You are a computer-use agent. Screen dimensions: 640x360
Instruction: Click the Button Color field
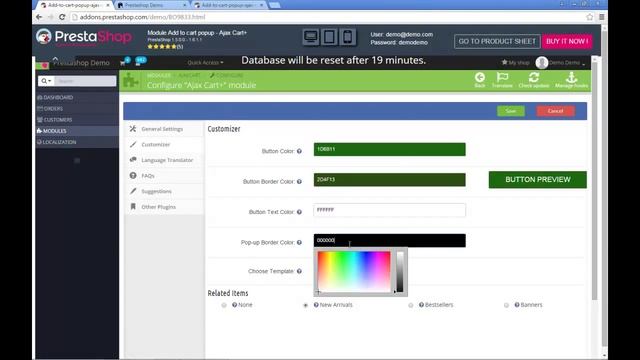coord(389,149)
